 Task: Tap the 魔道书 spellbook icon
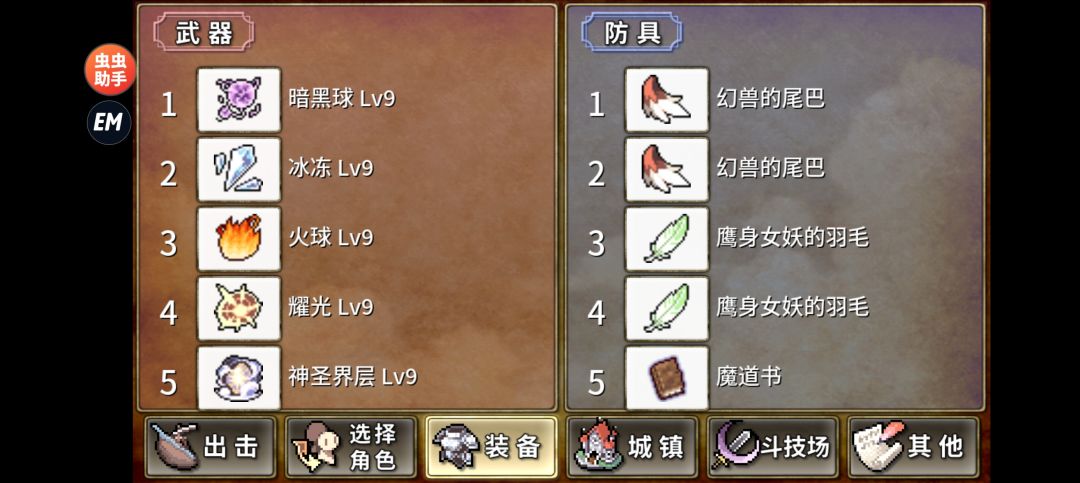pos(667,378)
